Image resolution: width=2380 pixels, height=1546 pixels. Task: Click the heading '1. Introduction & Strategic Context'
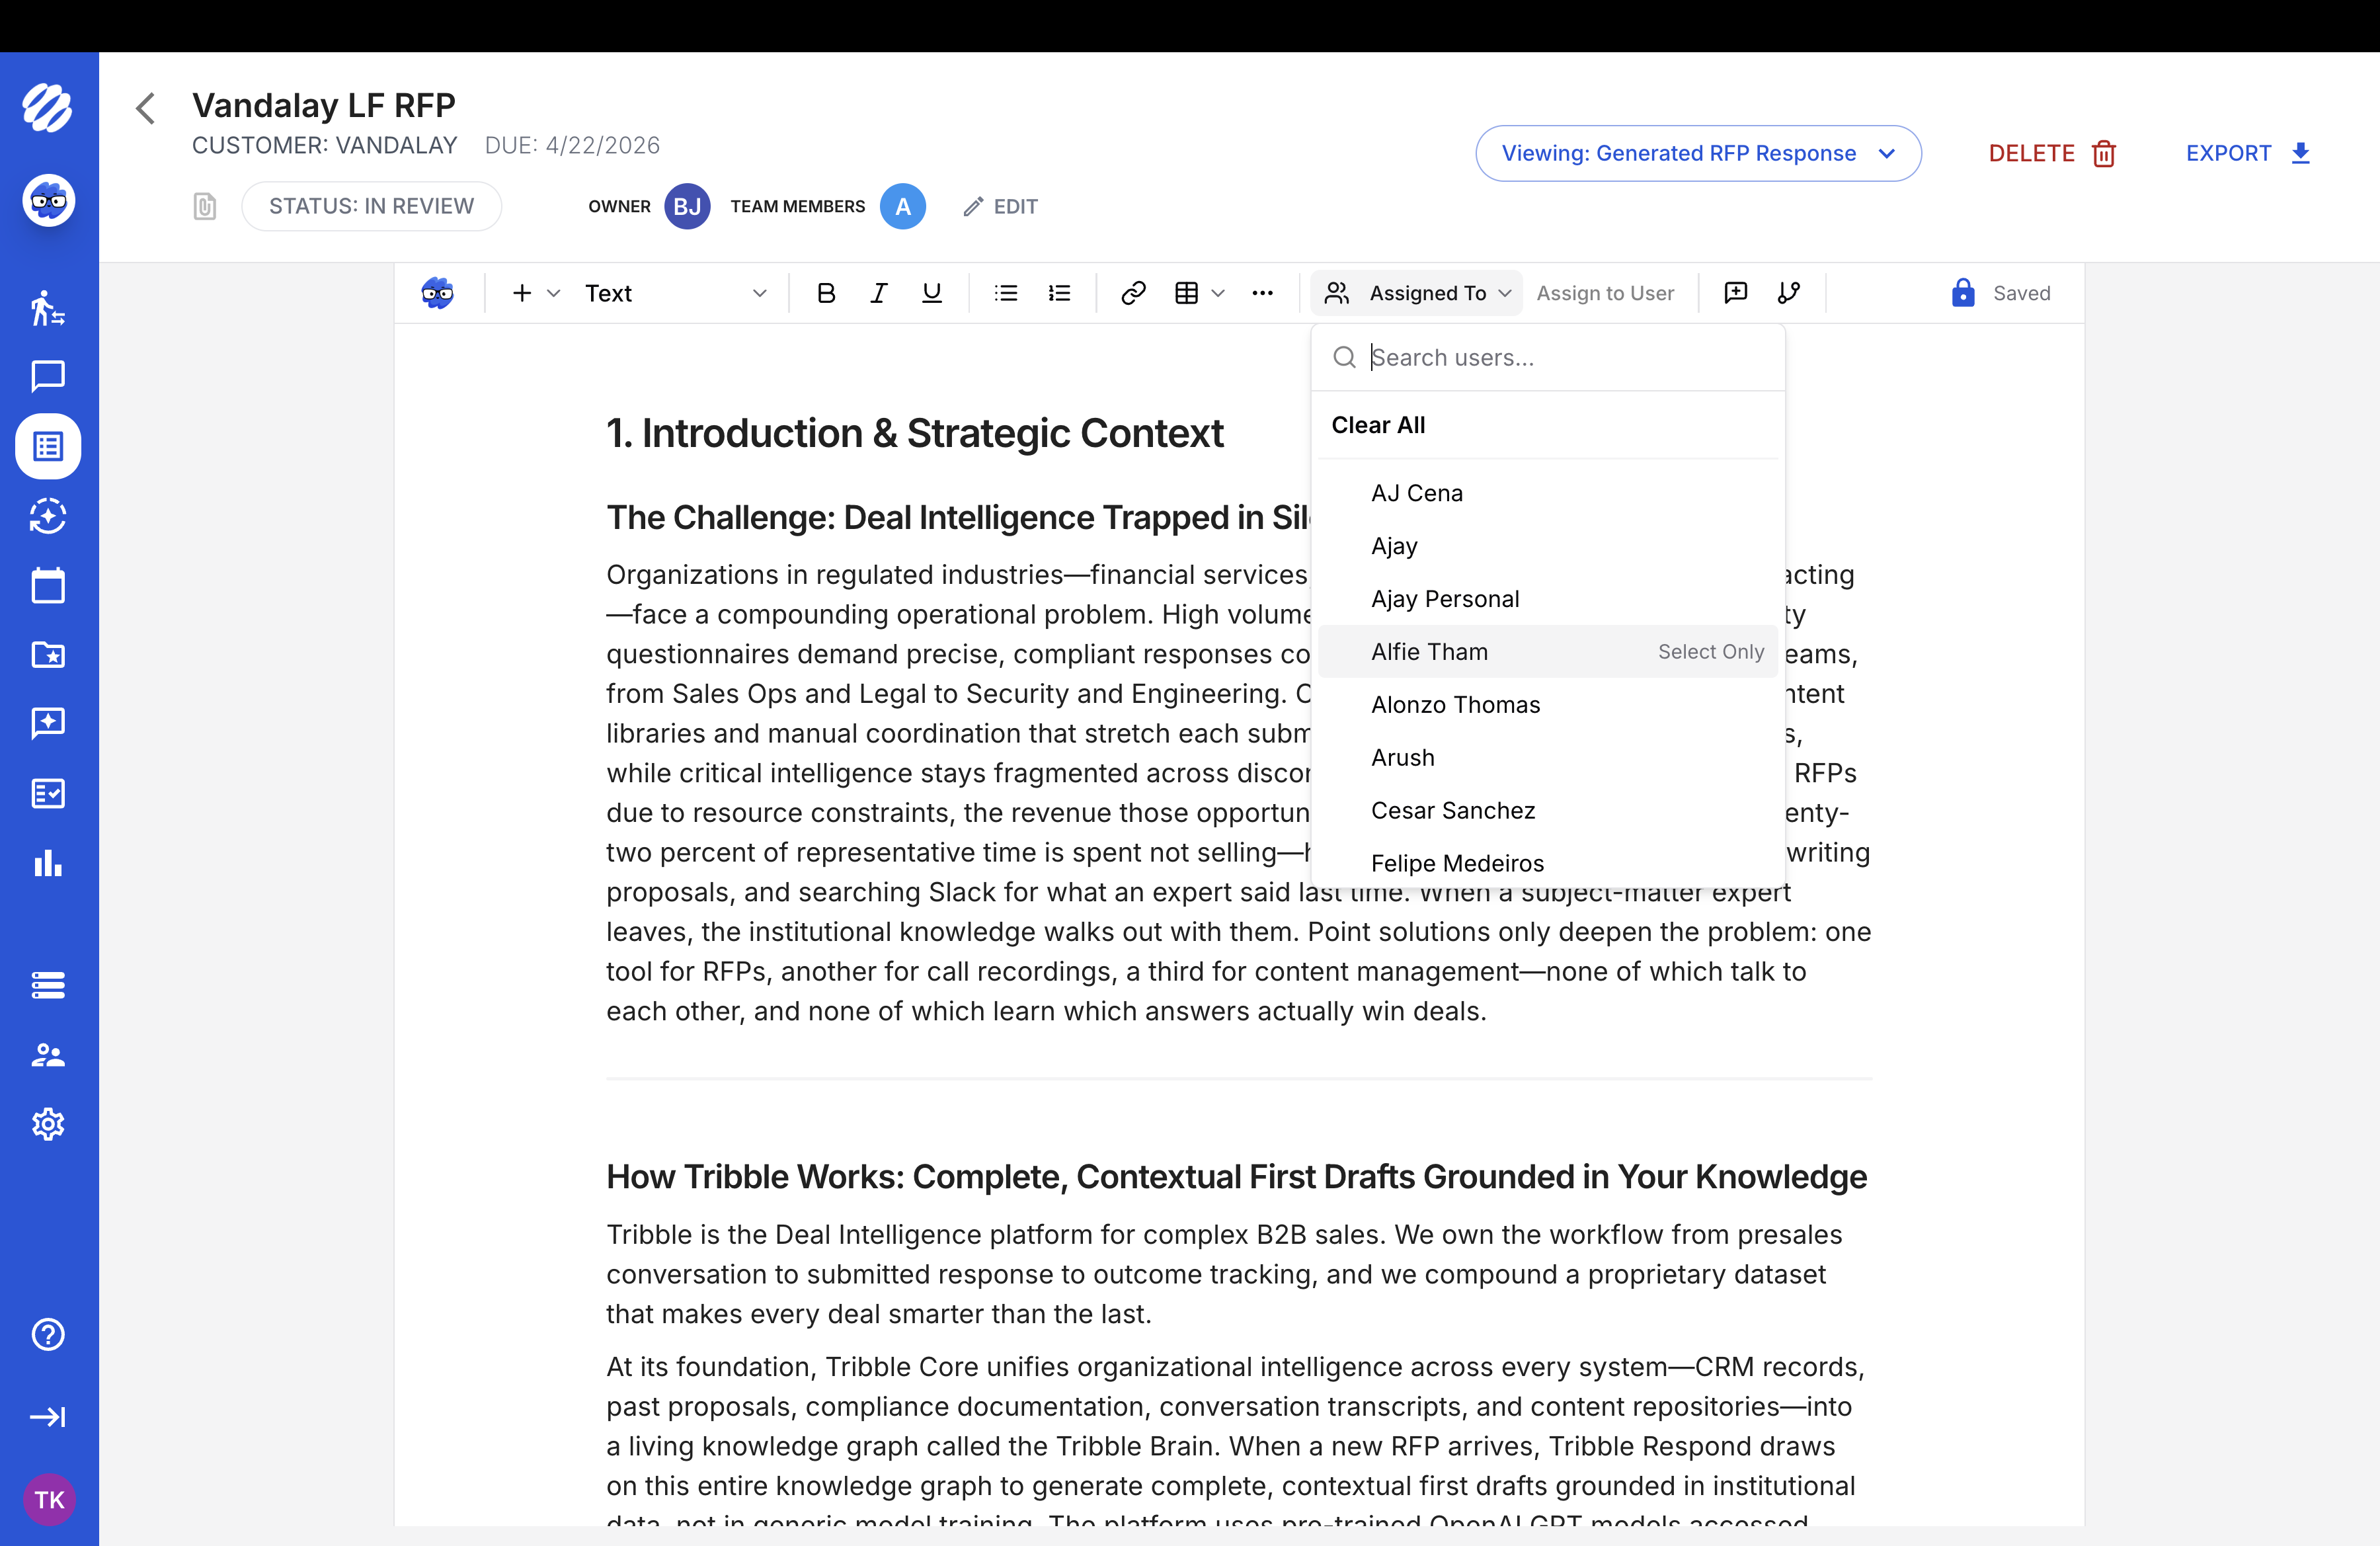point(914,434)
